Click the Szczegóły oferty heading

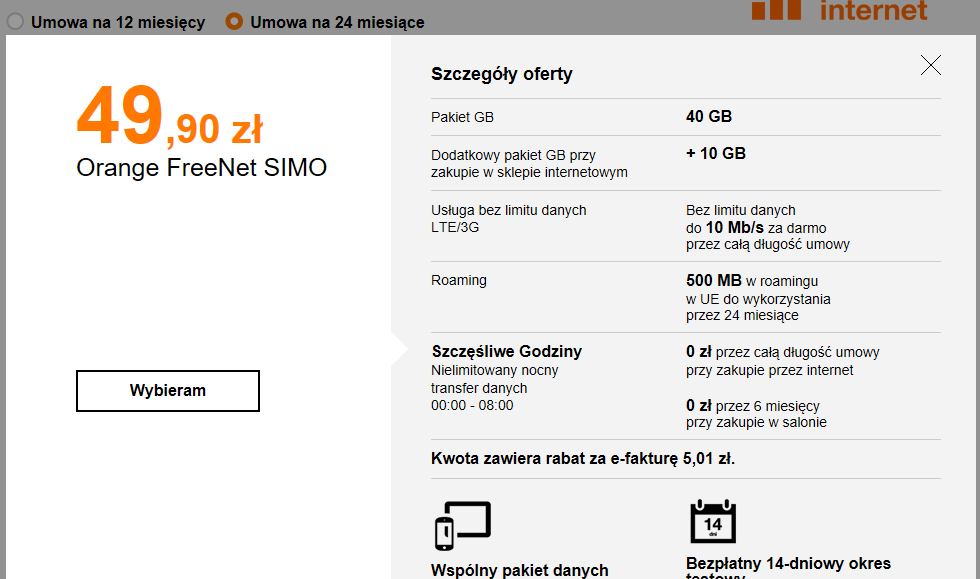click(501, 74)
